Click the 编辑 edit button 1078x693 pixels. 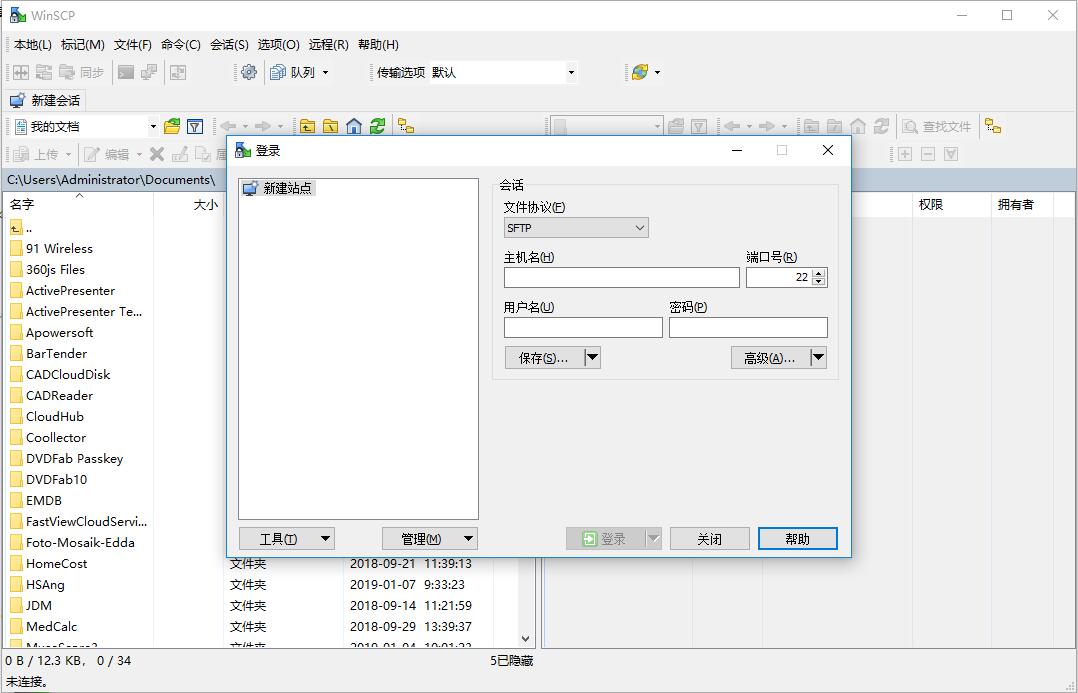coord(107,154)
